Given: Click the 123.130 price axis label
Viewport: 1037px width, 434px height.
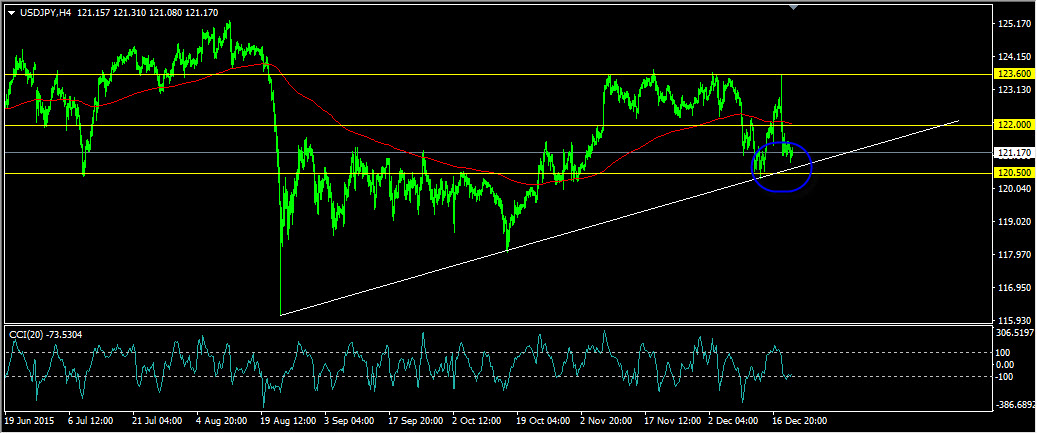Looking at the screenshot, I should coord(1017,89).
